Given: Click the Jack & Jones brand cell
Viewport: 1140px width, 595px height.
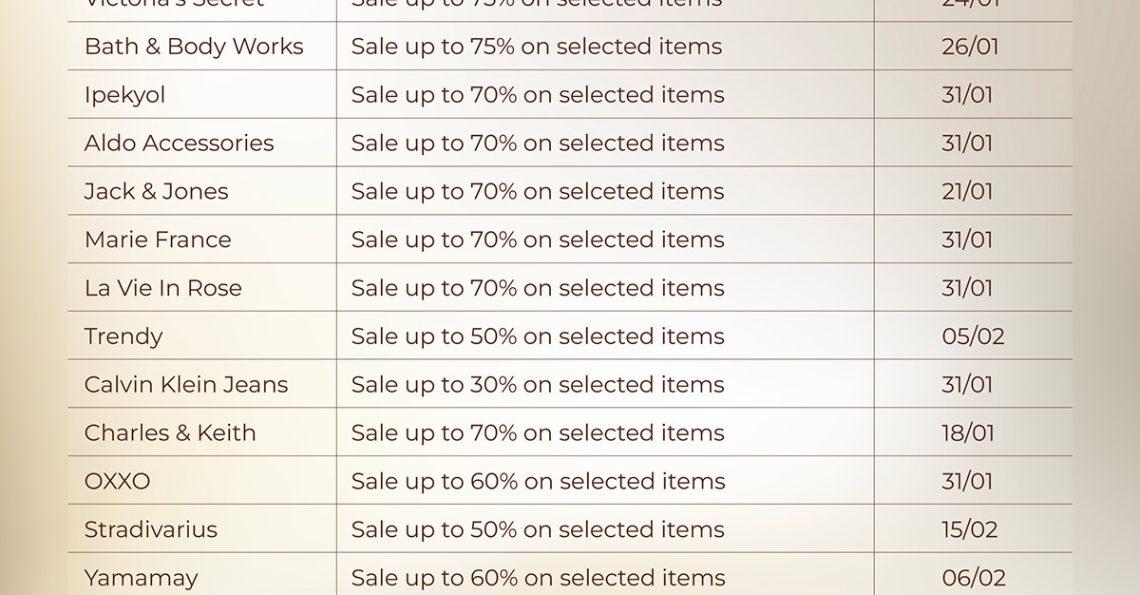Looking at the screenshot, I should [156, 191].
